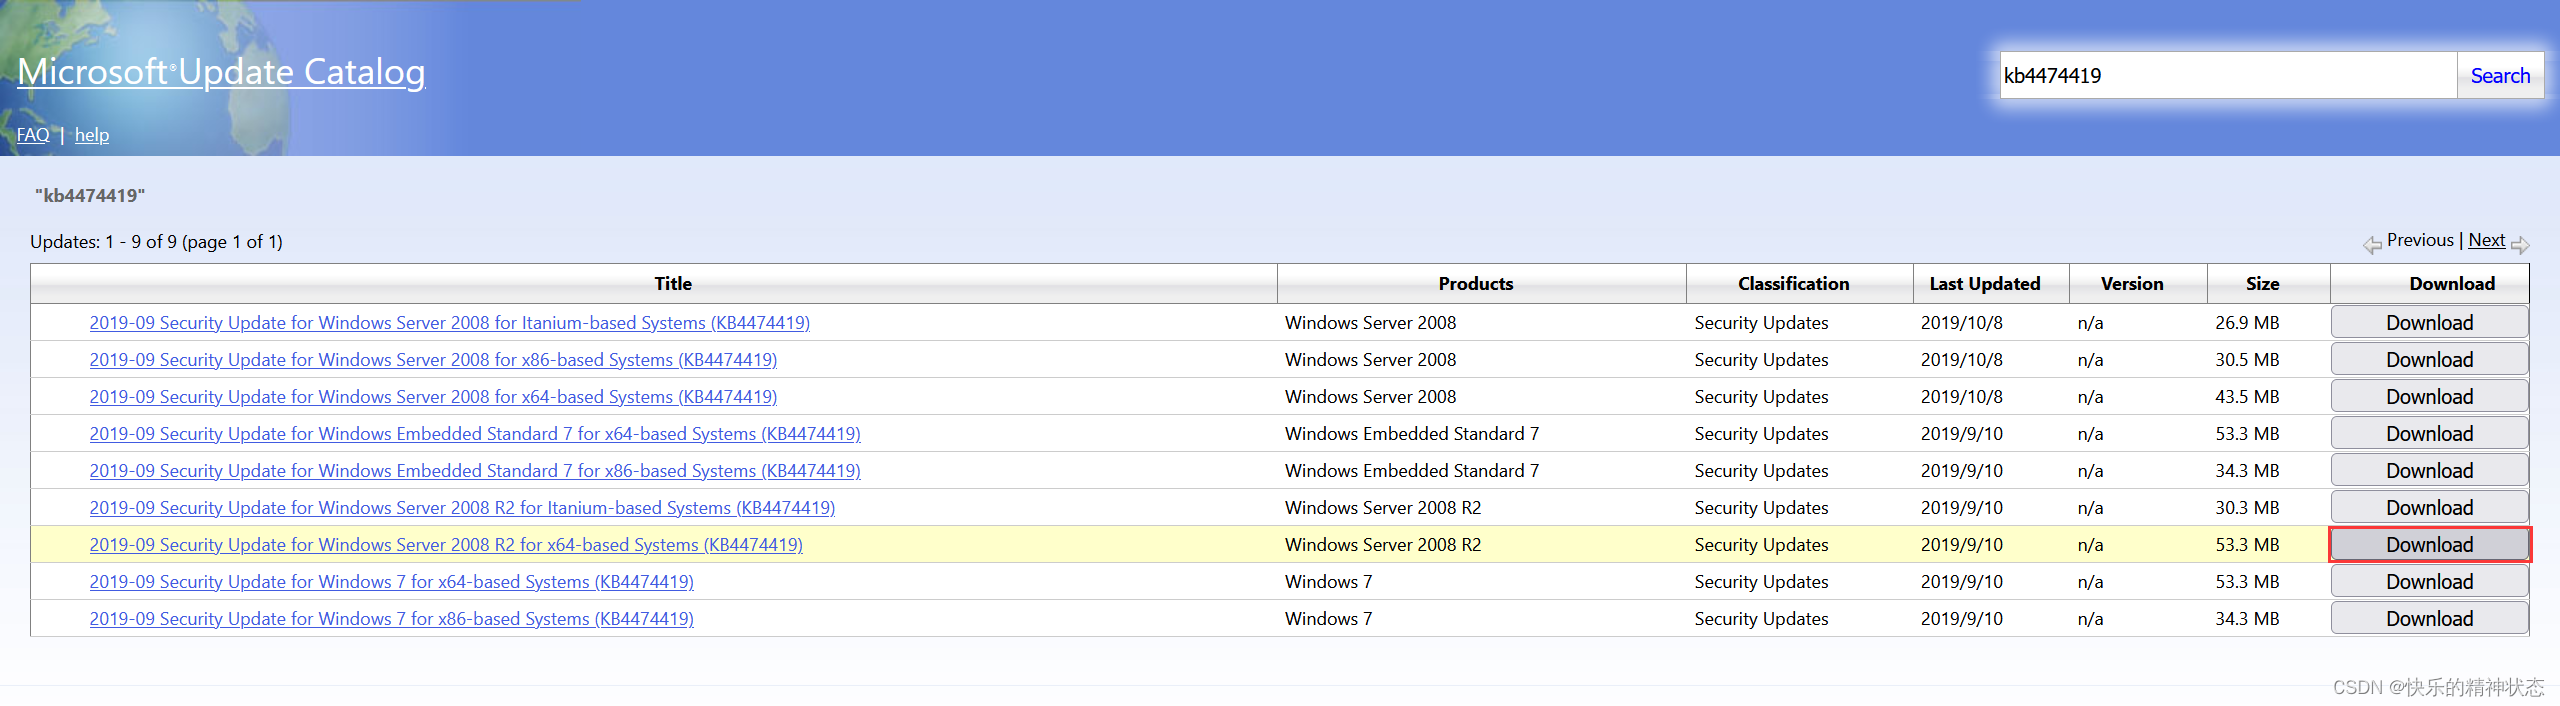This screenshot has height=706, width=2560.
Task: Sort results by Classification column header
Action: click(1793, 284)
